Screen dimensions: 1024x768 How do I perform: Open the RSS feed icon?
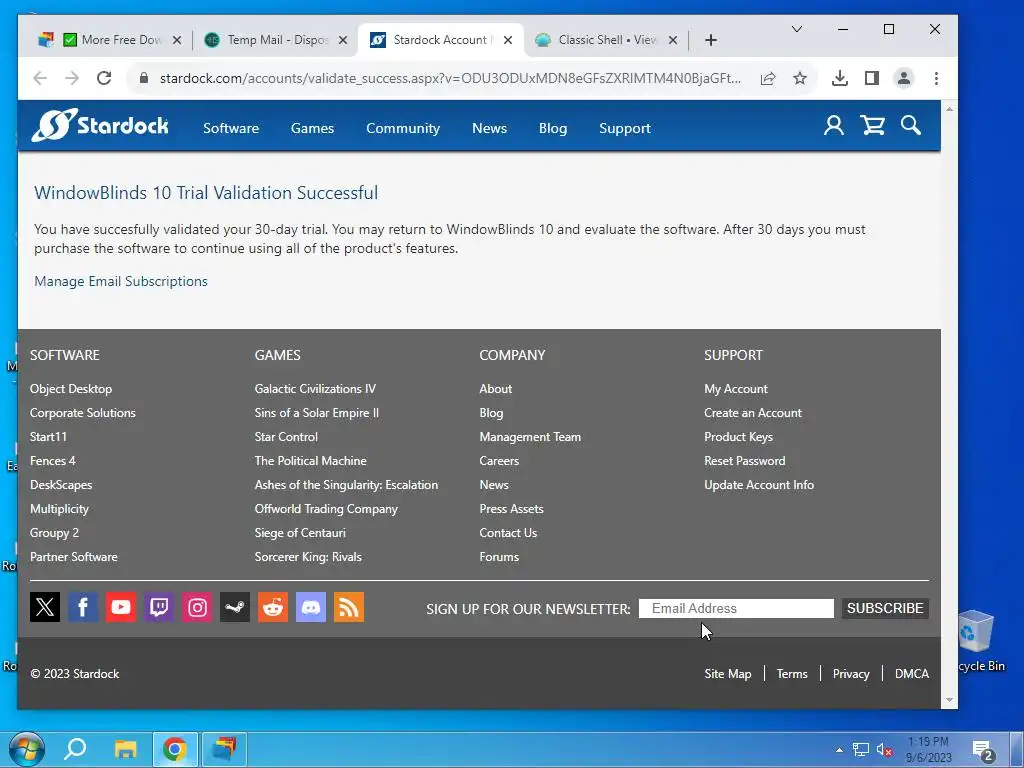[x=349, y=607]
